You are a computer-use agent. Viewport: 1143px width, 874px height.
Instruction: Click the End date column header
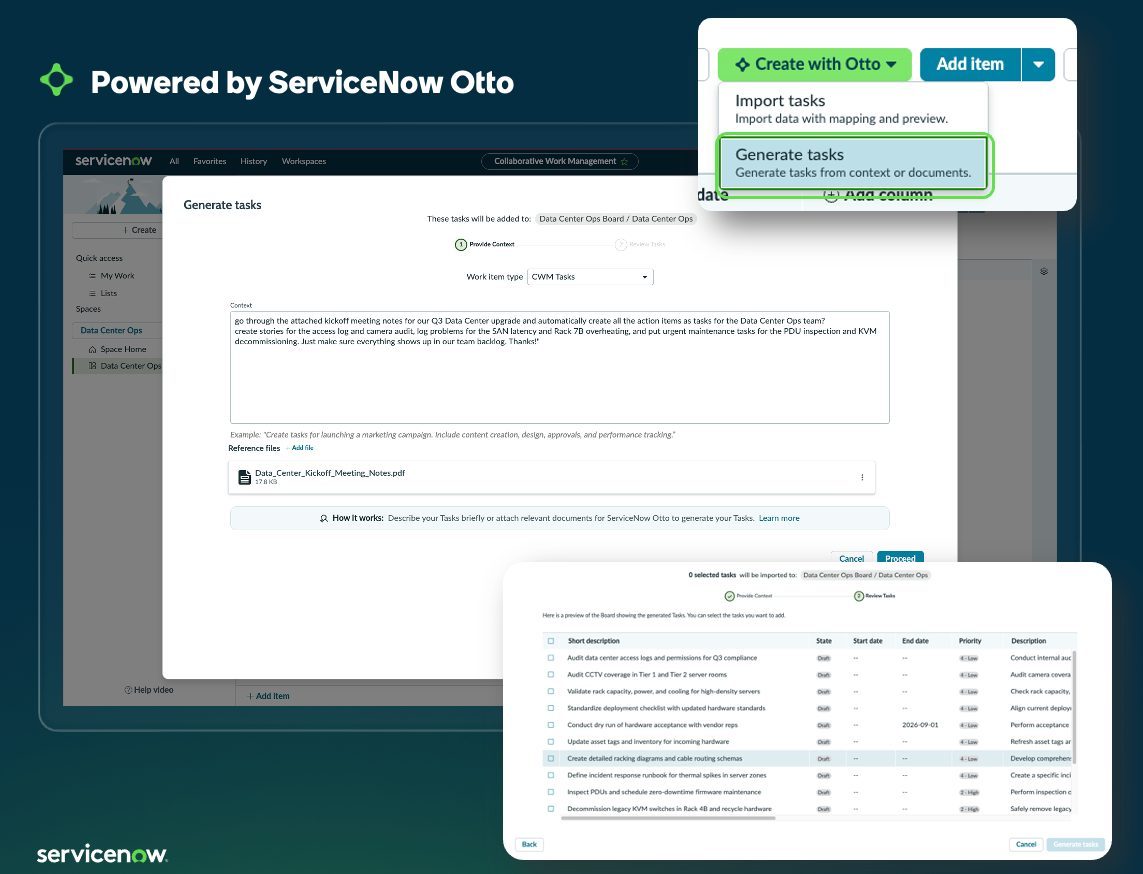(915, 641)
